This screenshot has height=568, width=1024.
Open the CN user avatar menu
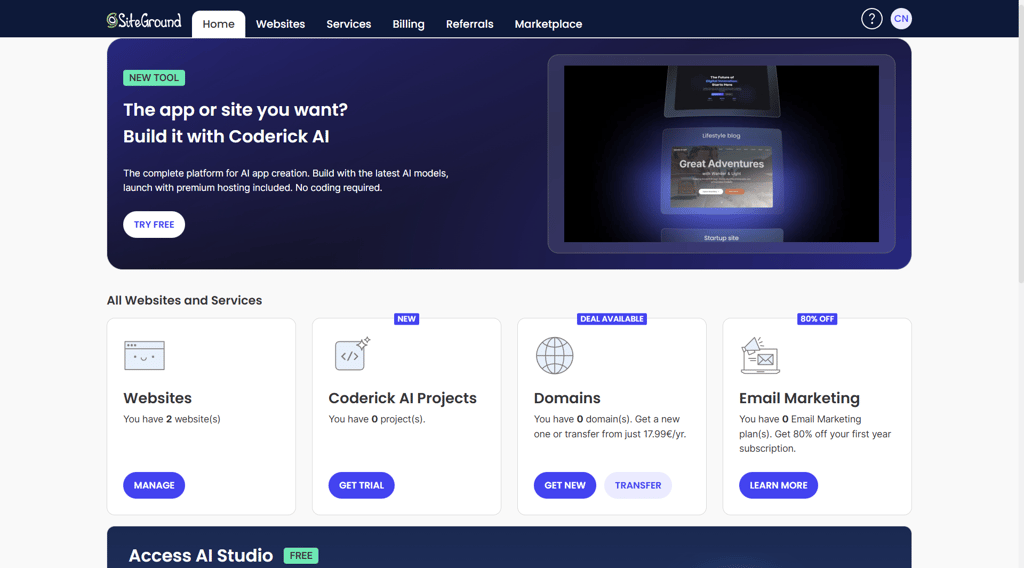[x=901, y=19]
